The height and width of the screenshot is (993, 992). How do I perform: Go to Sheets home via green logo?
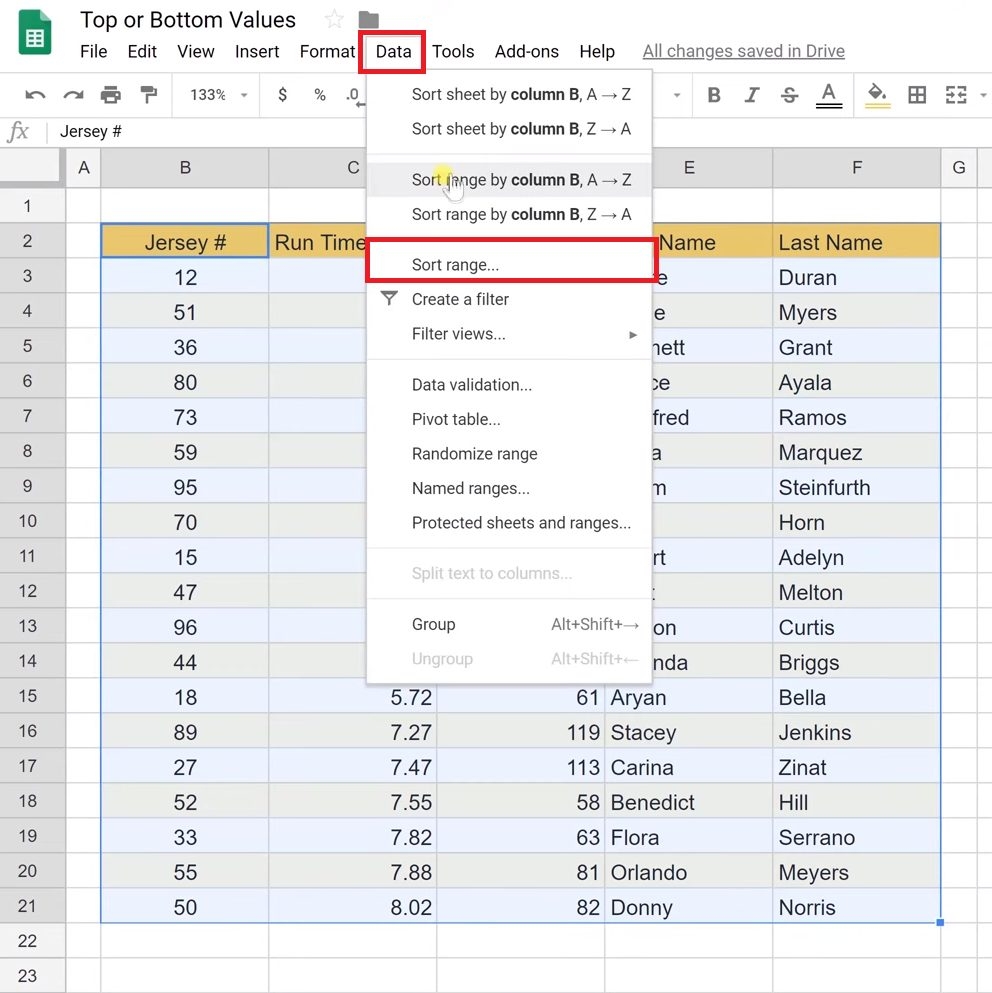coord(36,36)
